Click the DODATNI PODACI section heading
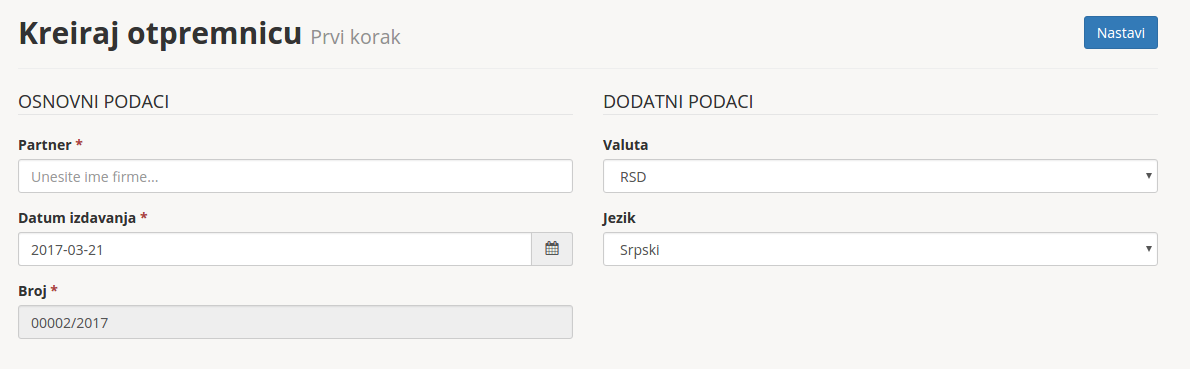The height and width of the screenshot is (369, 1190). point(678,102)
